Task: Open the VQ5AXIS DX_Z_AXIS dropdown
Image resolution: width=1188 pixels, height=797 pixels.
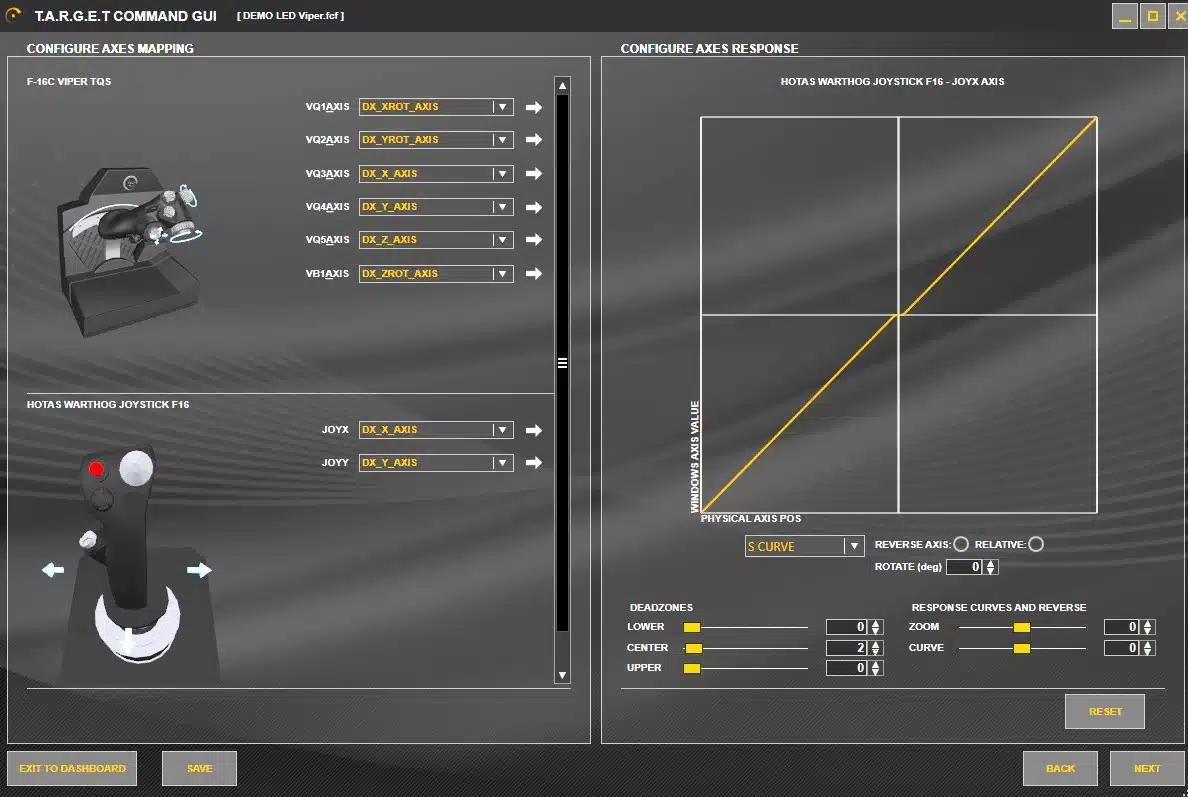Action: coord(502,240)
